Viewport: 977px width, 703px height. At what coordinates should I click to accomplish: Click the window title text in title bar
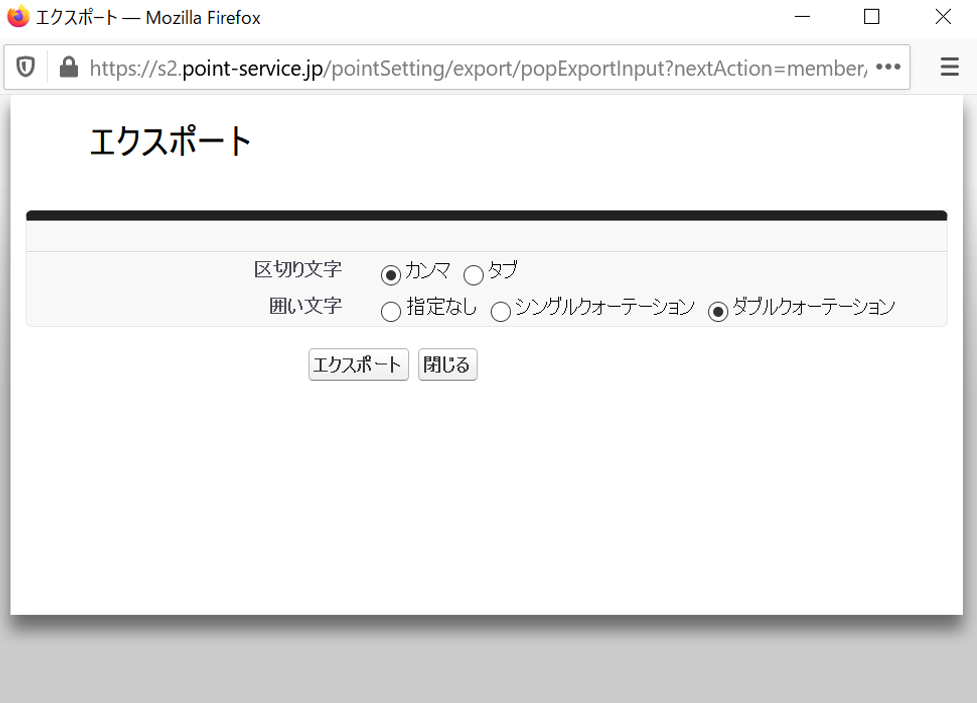pos(148,17)
